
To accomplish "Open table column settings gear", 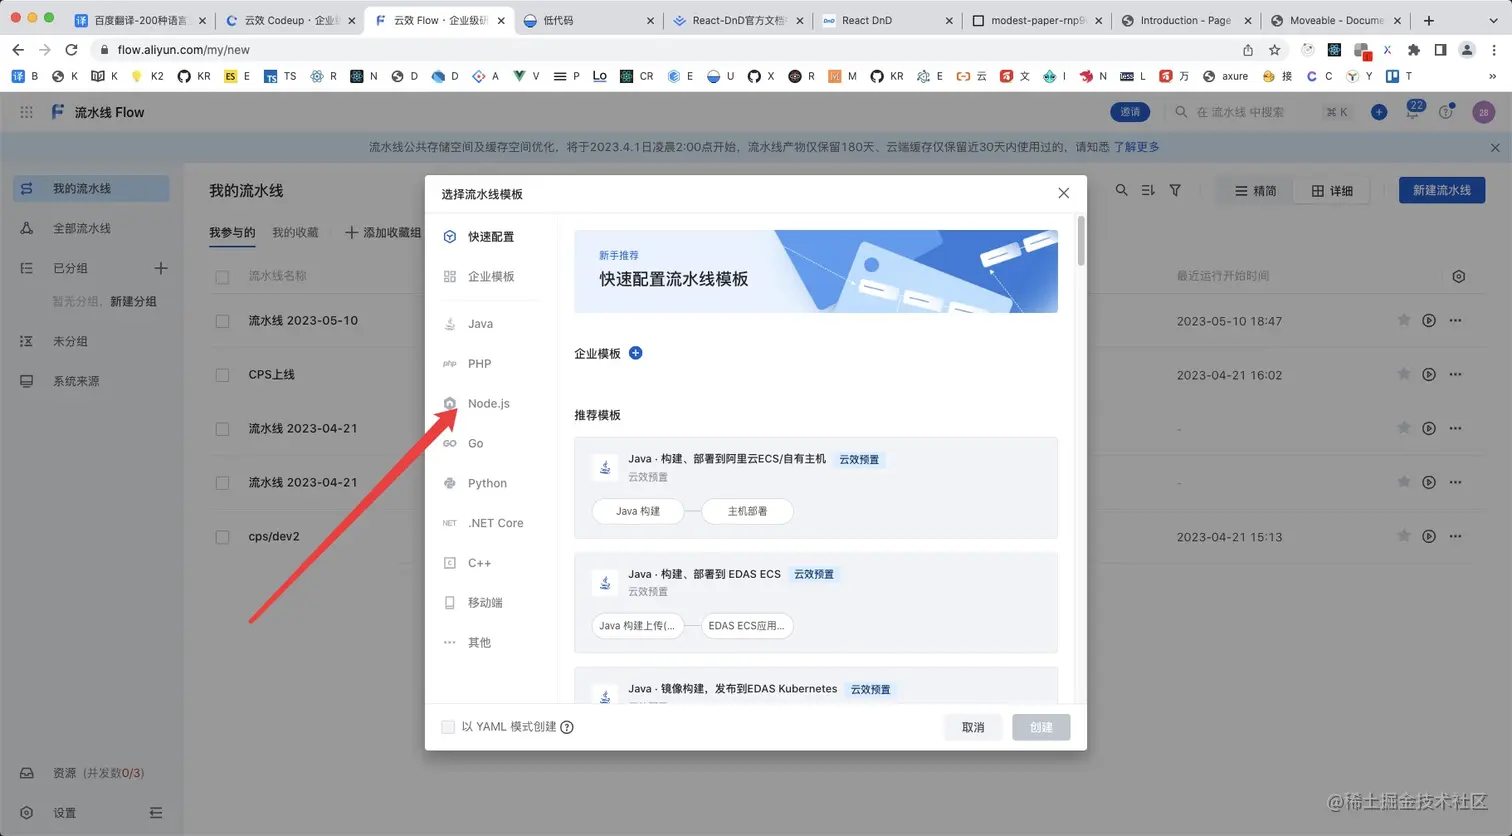I will (x=1459, y=277).
